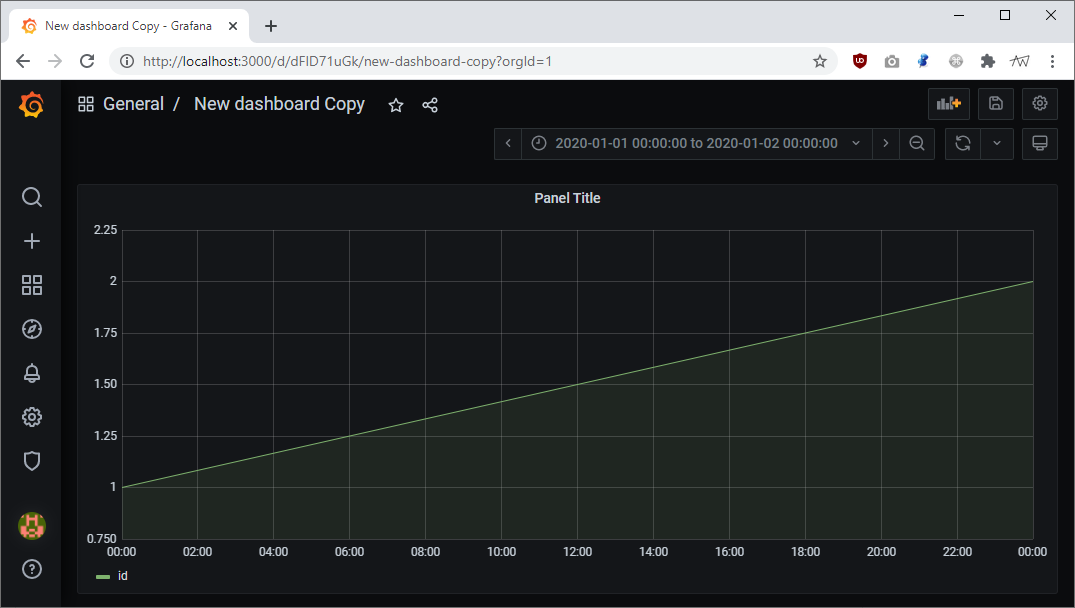Open the Grafana home logo
This screenshot has width=1075, height=608.
coord(32,105)
